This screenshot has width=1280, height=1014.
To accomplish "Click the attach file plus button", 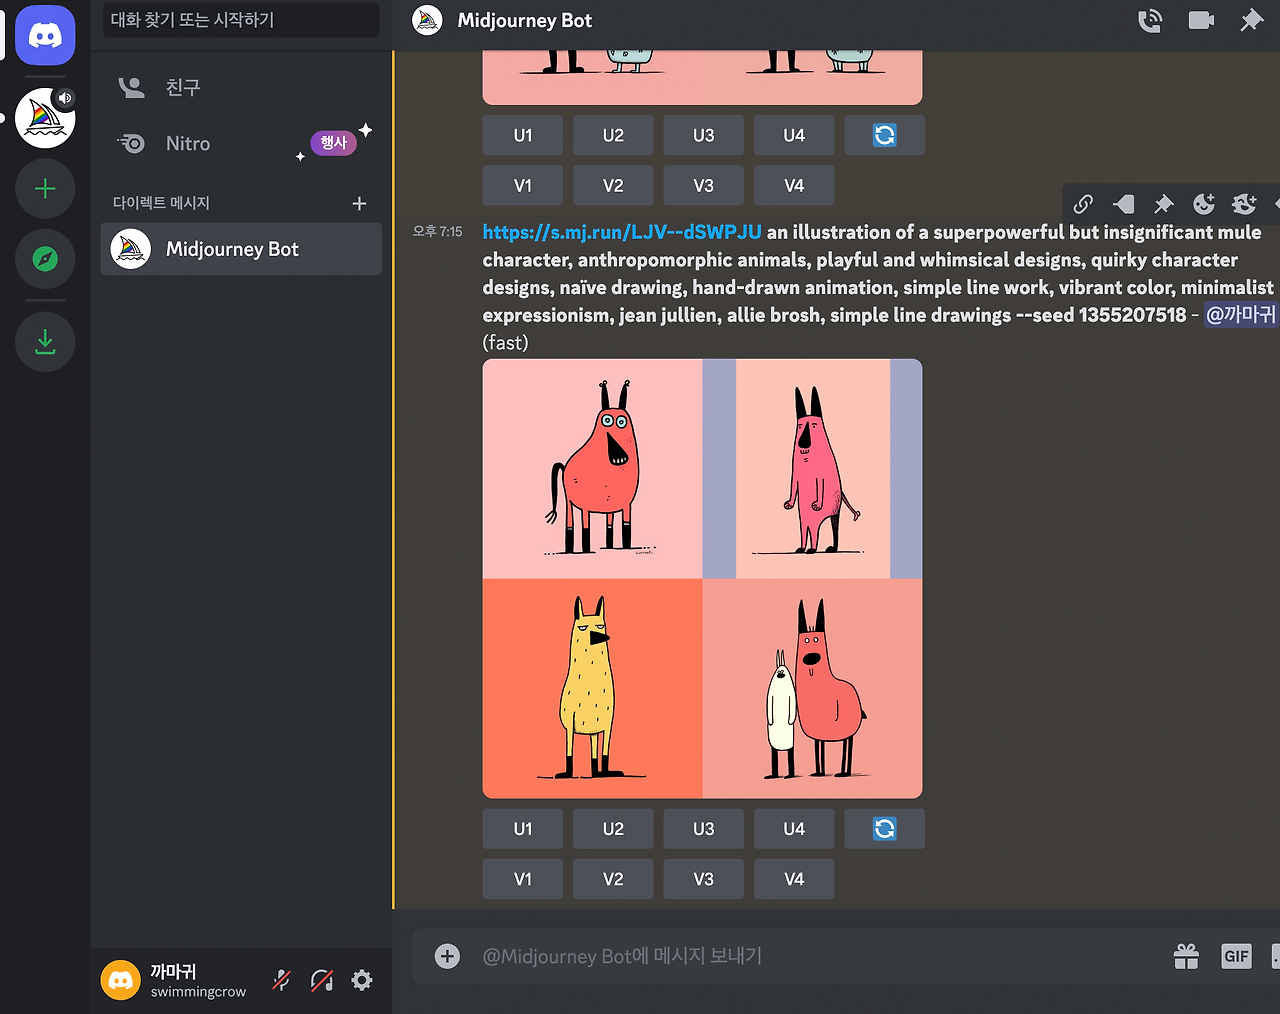I will [447, 956].
